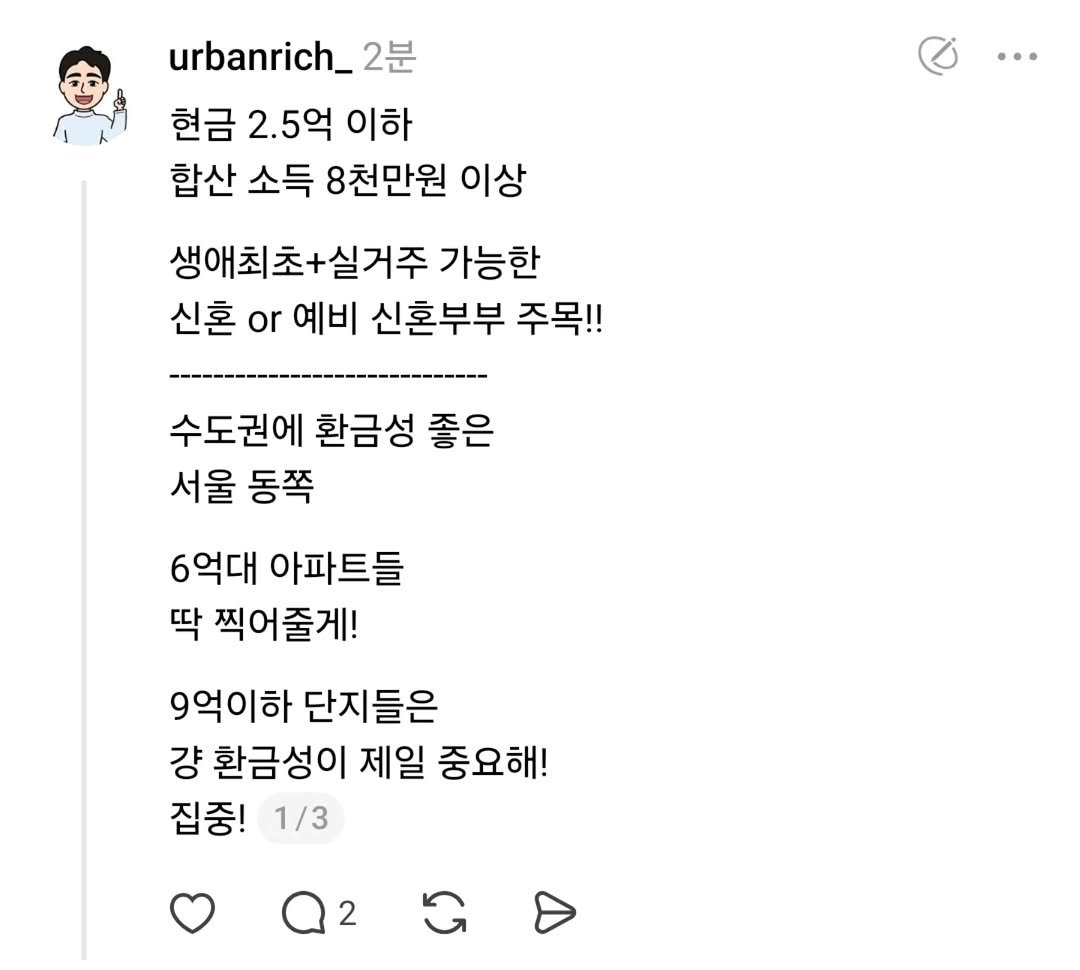Image resolution: width=1080 pixels, height=970 pixels.
Task: Share the post with the paper plane icon
Action: [557, 910]
